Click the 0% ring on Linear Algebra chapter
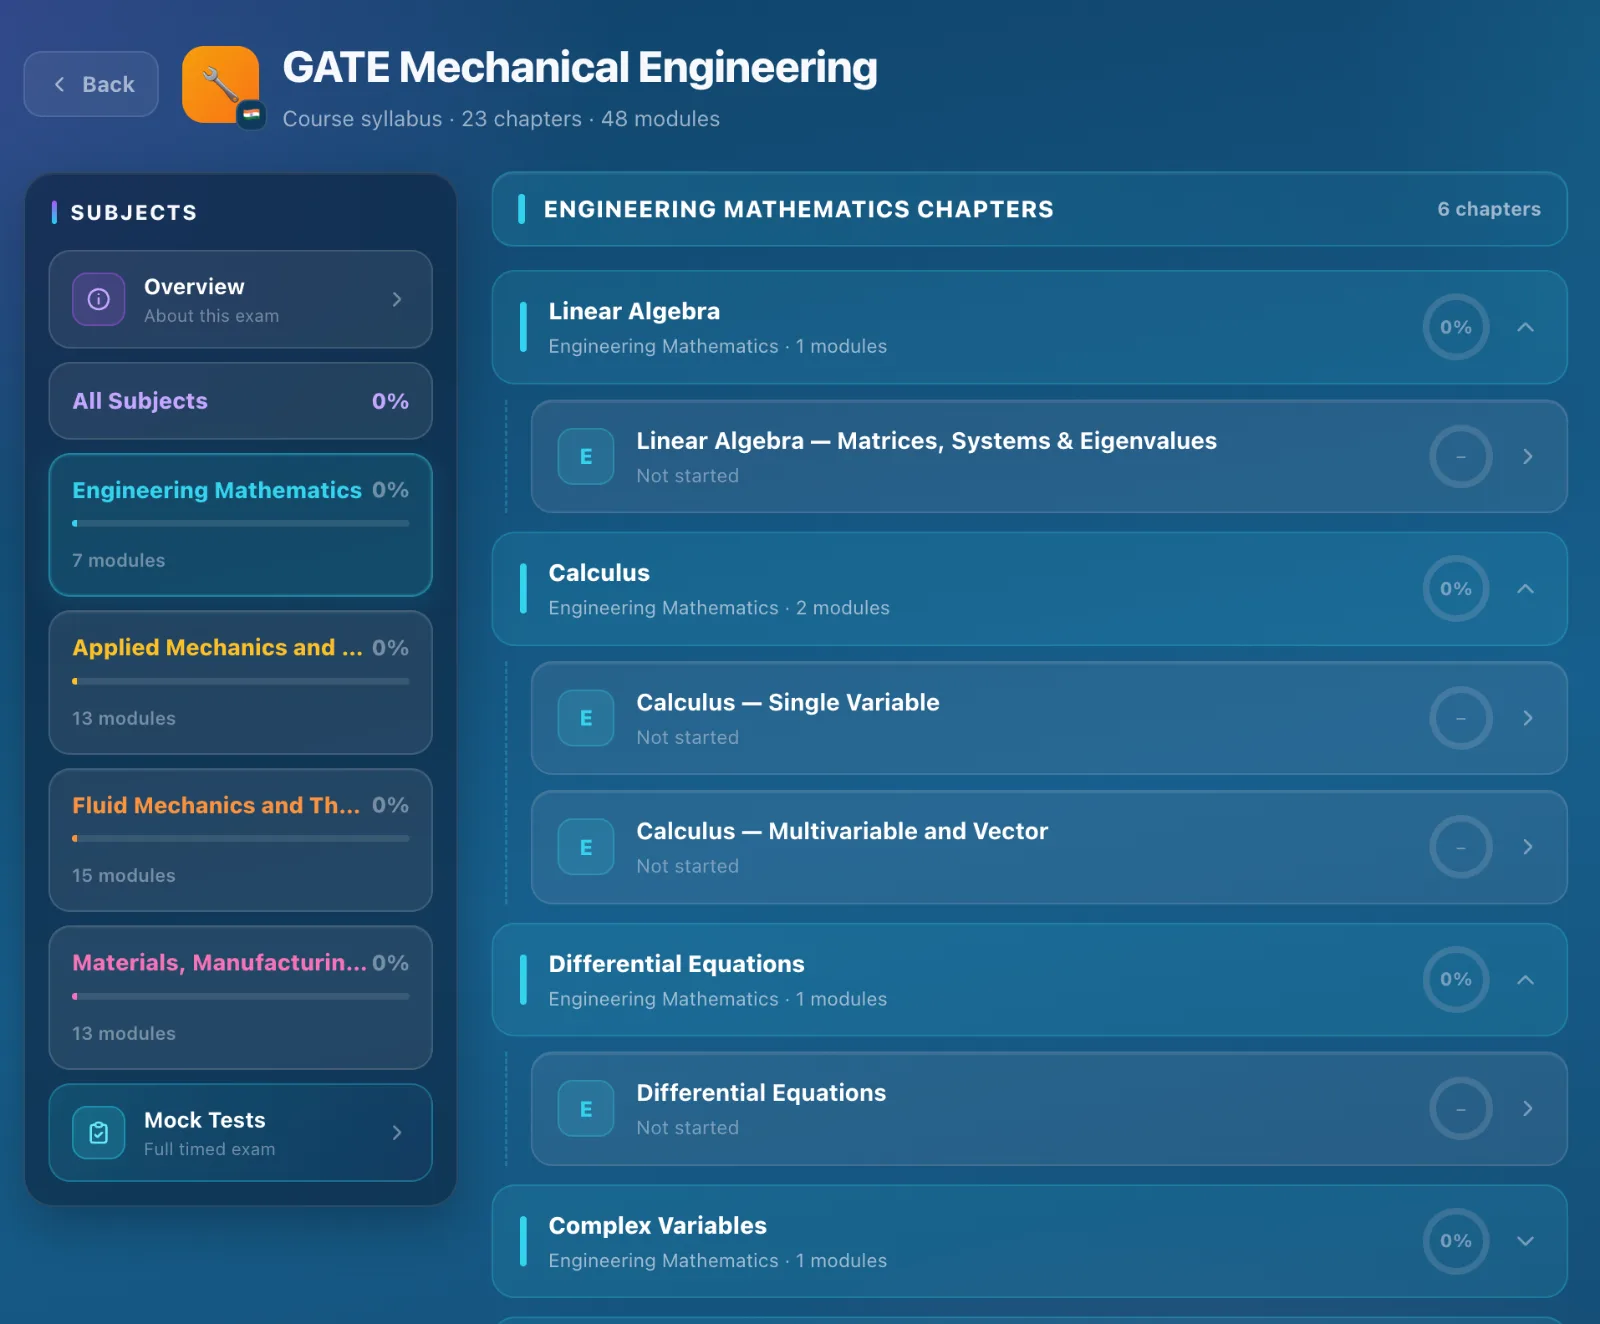1600x1324 pixels. pyautogui.click(x=1456, y=327)
